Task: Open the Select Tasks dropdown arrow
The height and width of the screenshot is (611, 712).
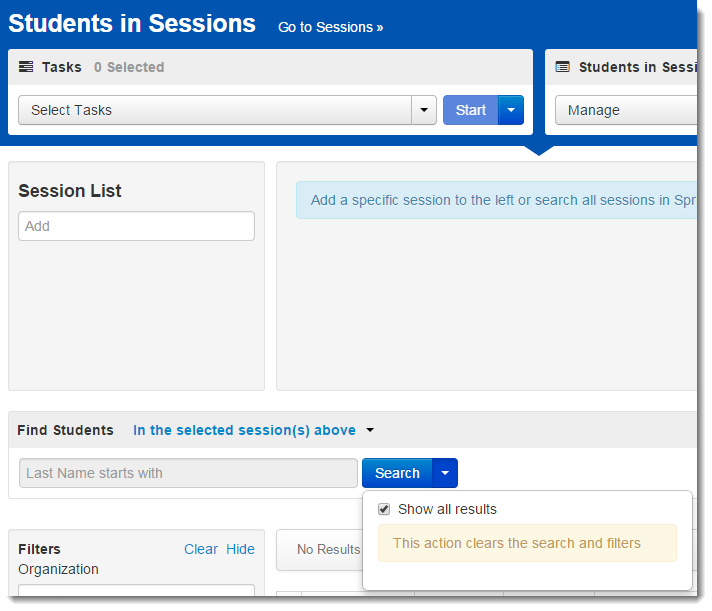Action: (x=424, y=110)
